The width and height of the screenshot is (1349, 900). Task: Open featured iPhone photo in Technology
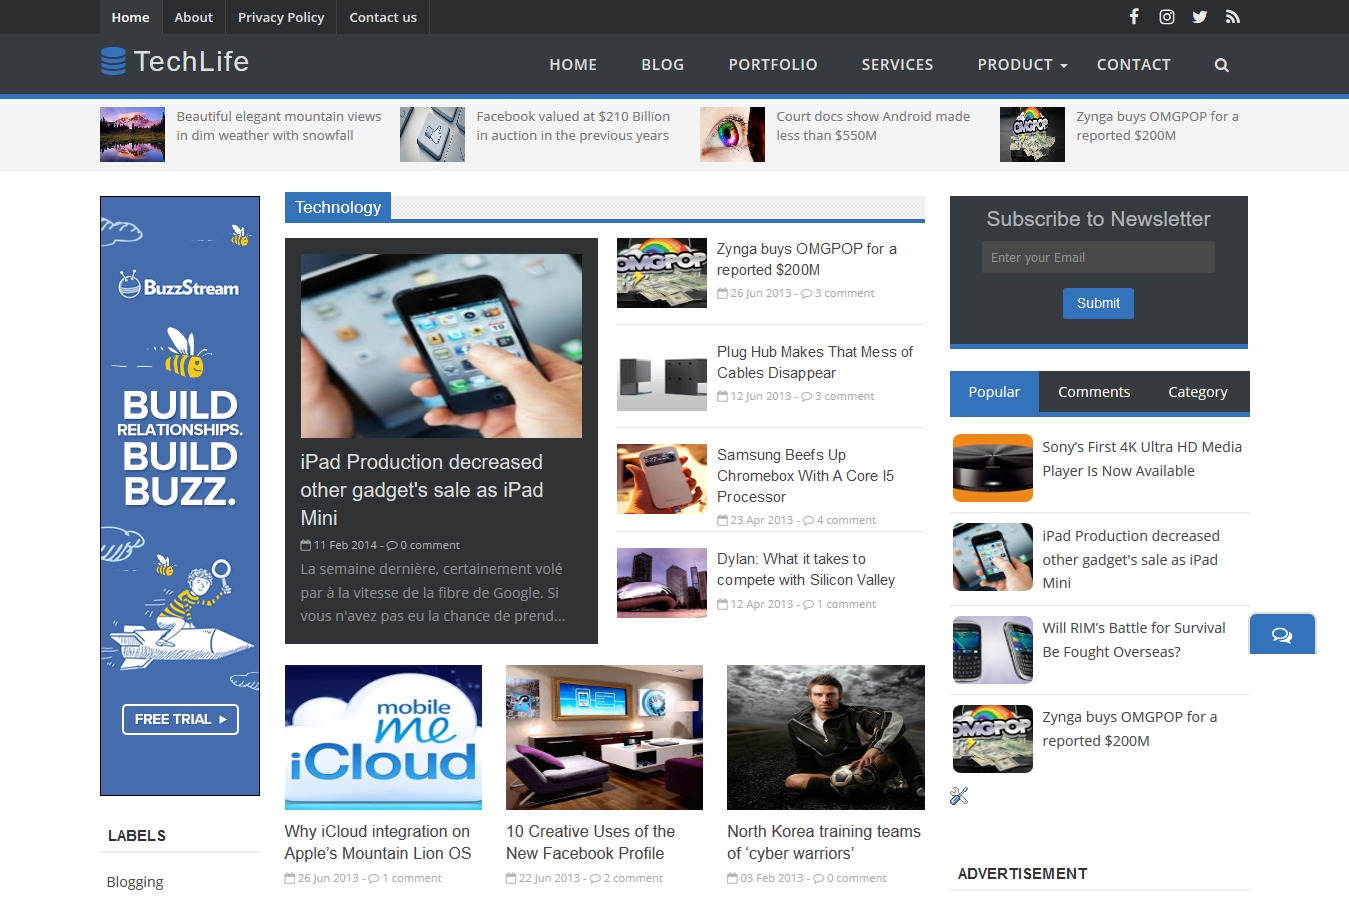point(441,346)
